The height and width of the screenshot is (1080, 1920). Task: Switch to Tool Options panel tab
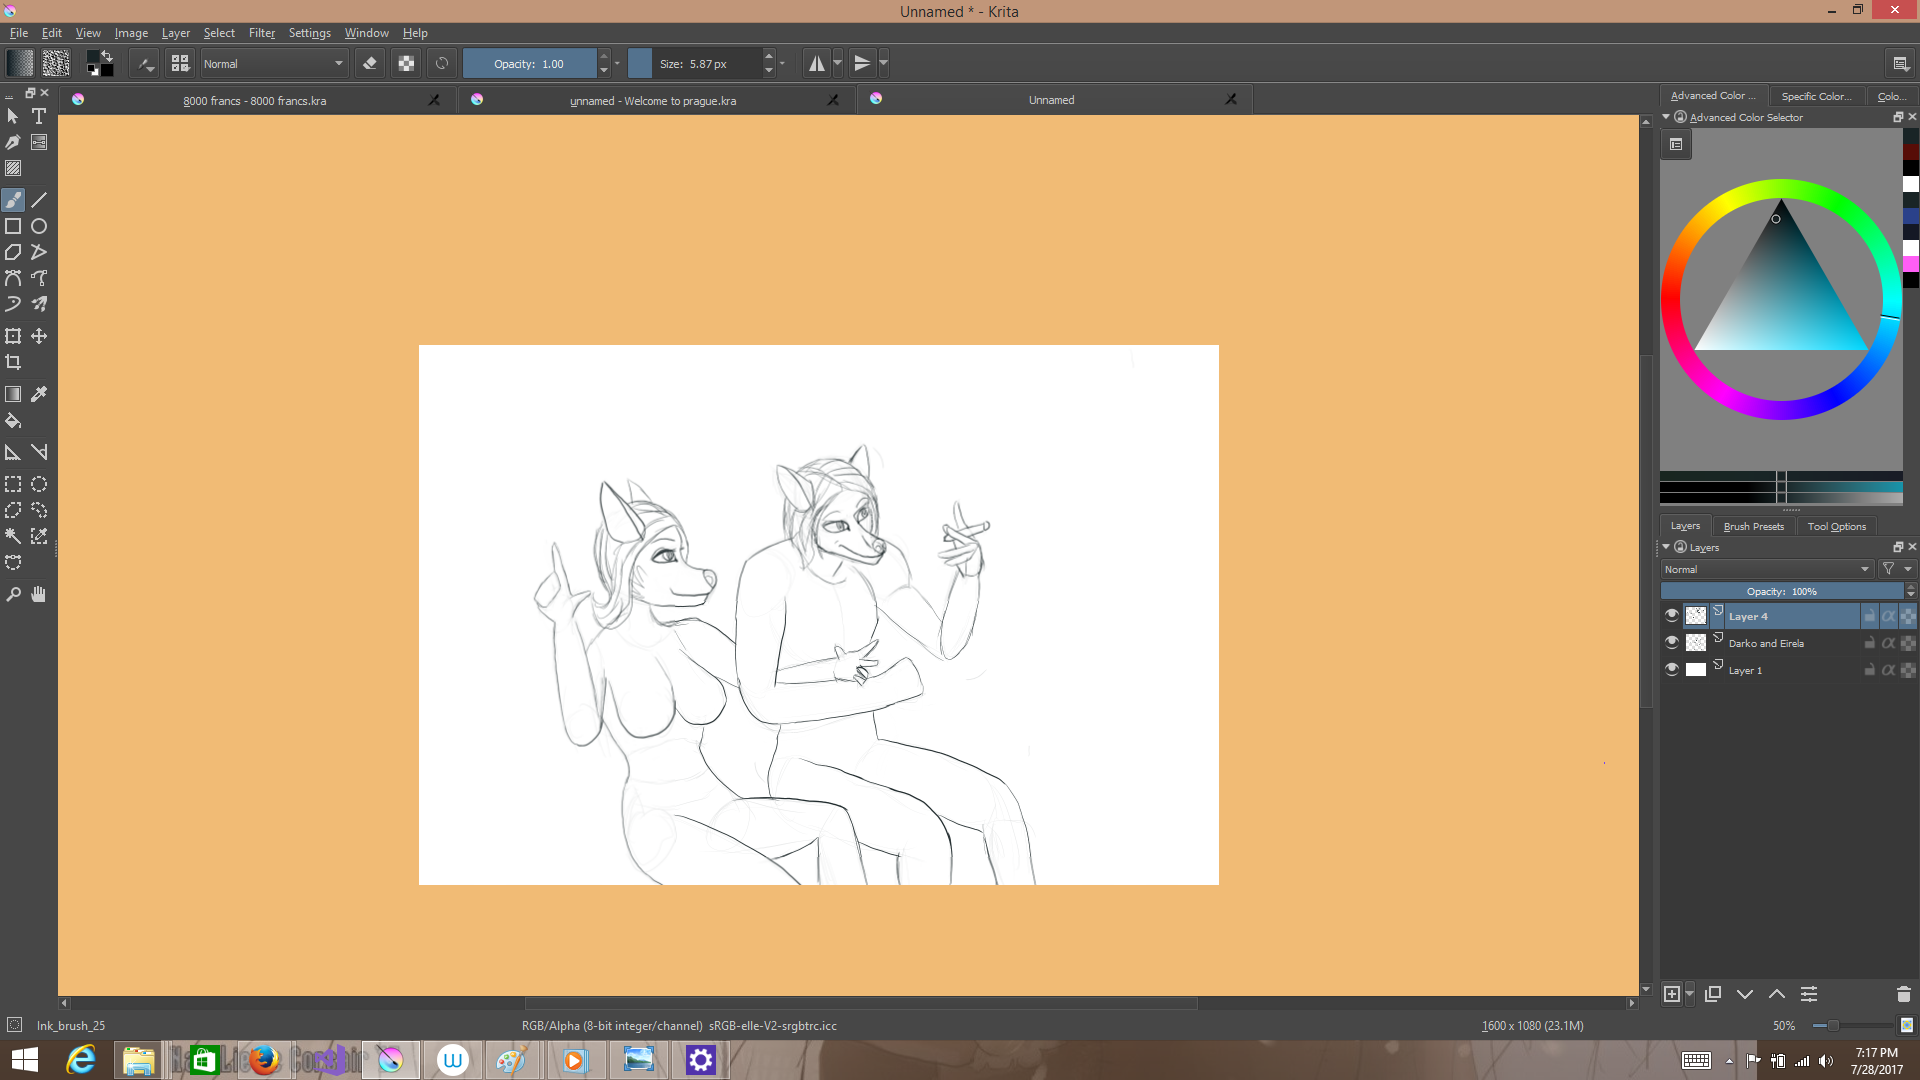pos(1836,526)
